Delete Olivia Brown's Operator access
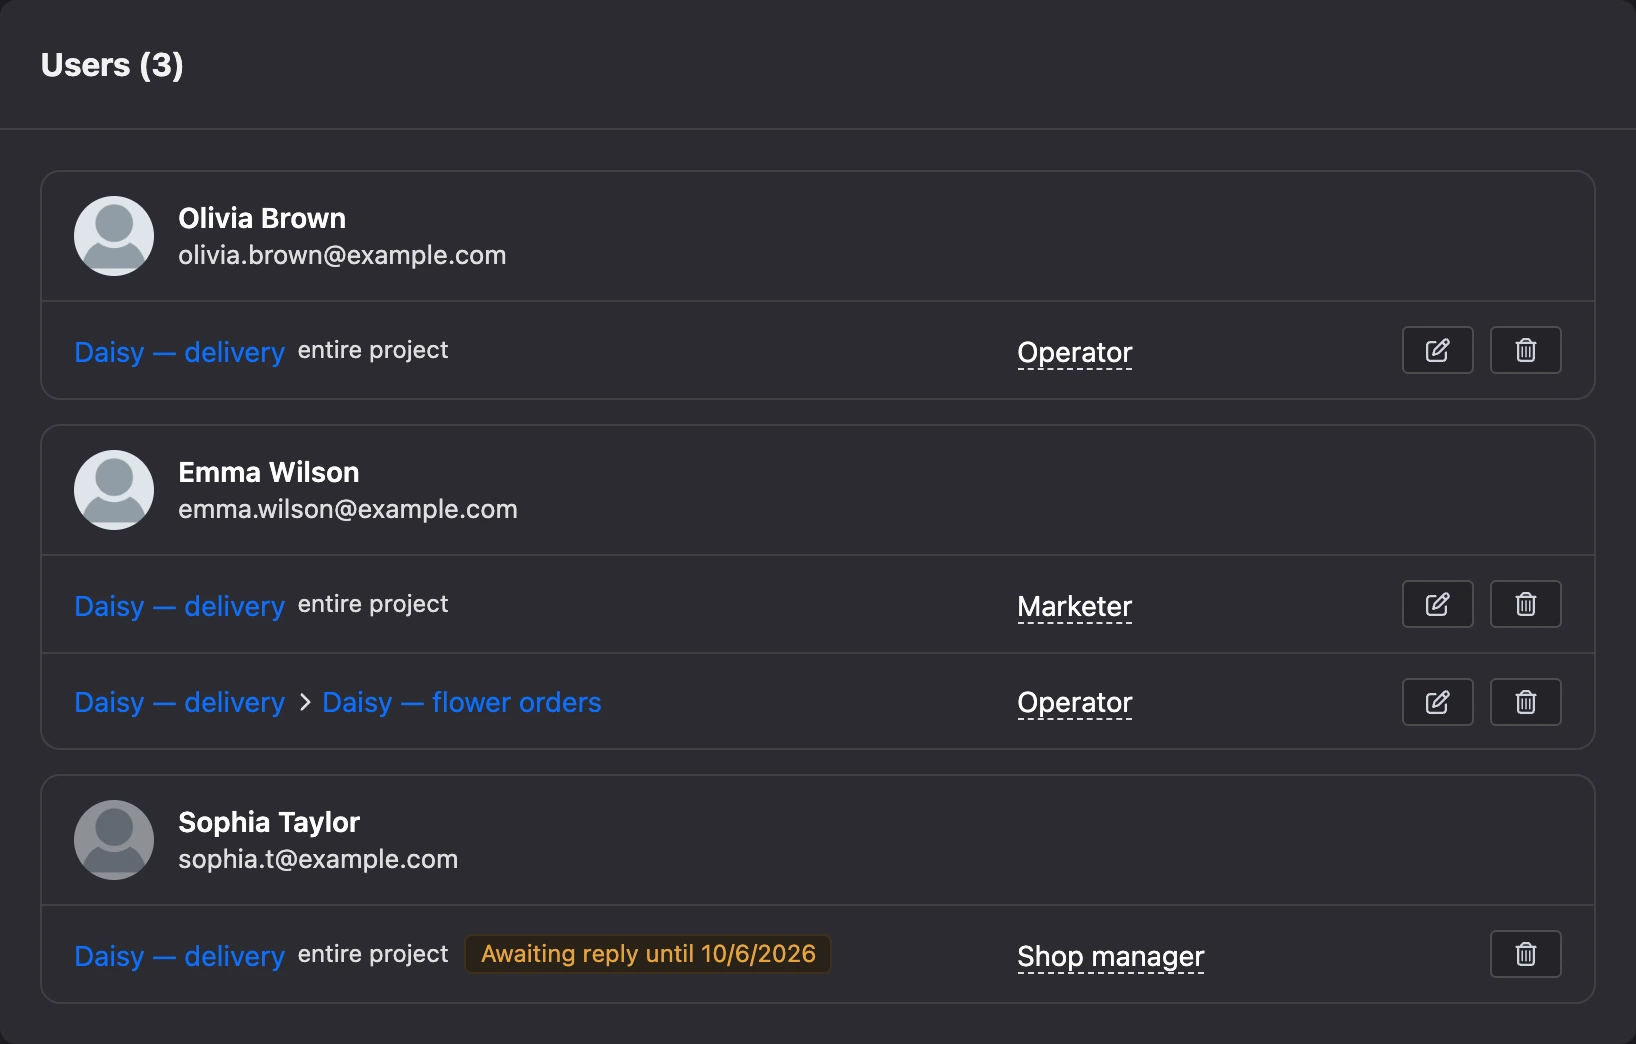1636x1044 pixels. [1525, 350]
